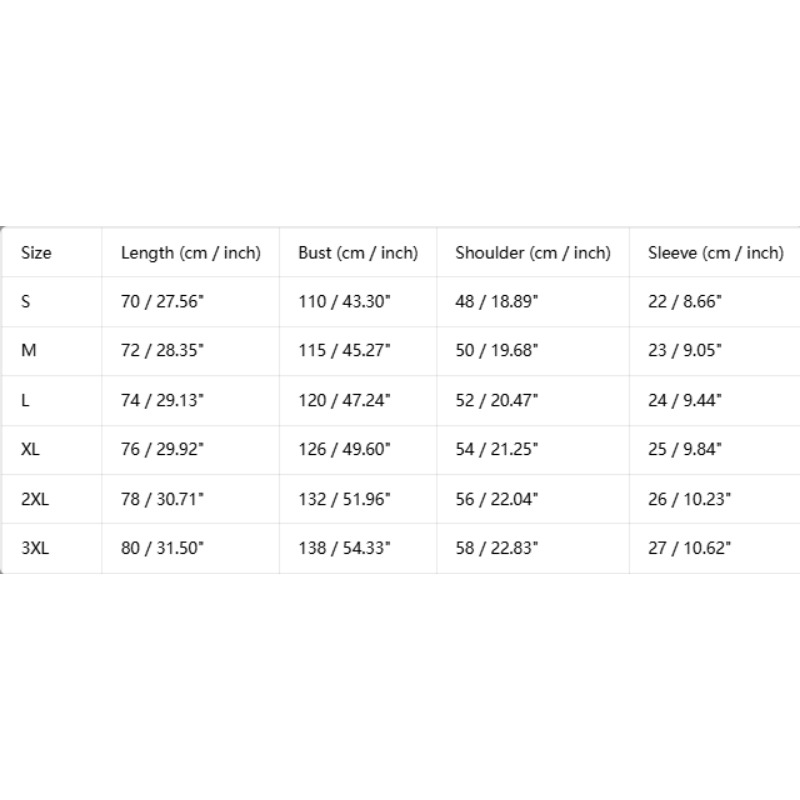Image resolution: width=800 pixels, height=800 pixels.
Task: Select the 126 / 49.60" bust cell
Action: [344, 449]
